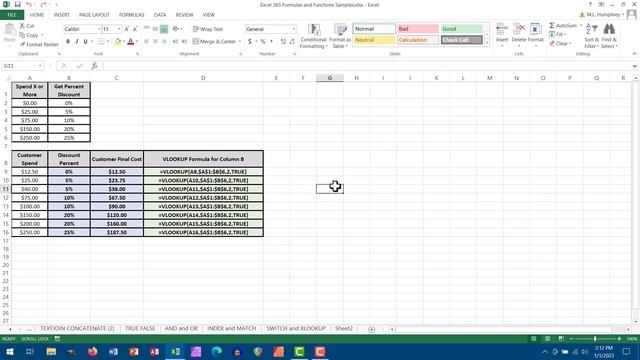Click Decrease Indent icon
The width and height of the screenshot is (640, 360).
tap(175, 41)
